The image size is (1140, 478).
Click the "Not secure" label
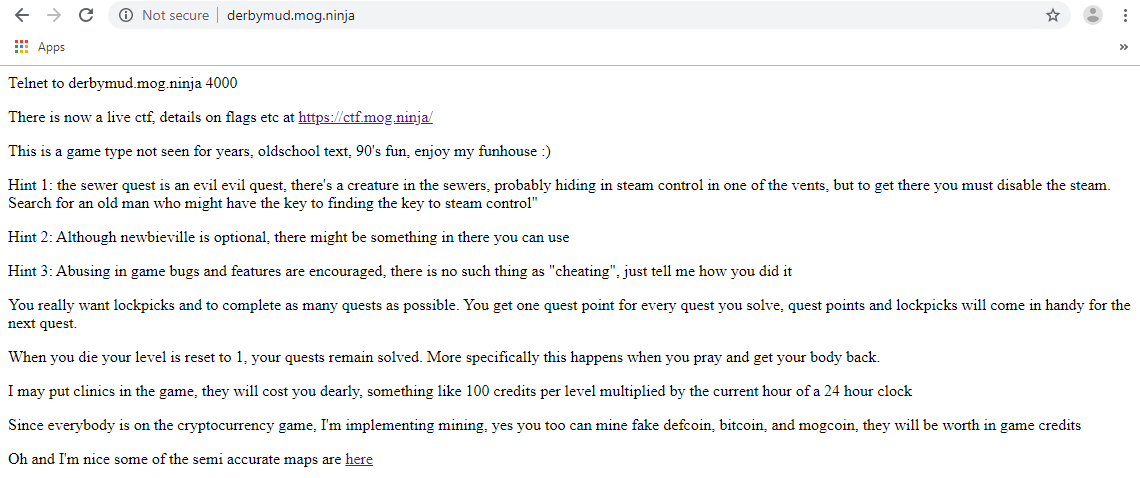(175, 15)
